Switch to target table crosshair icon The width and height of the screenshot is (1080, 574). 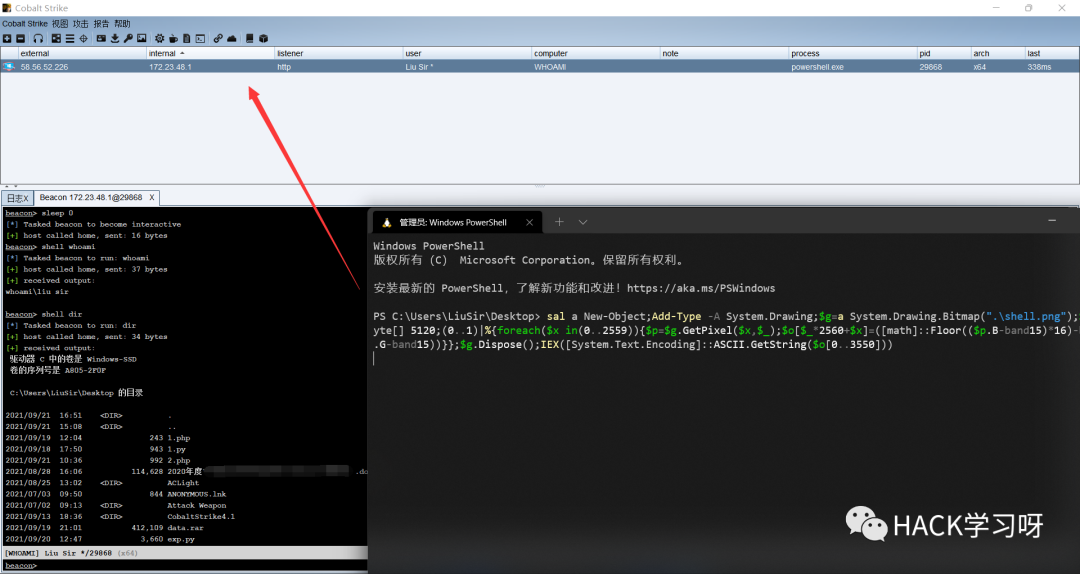click(x=83, y=39)
